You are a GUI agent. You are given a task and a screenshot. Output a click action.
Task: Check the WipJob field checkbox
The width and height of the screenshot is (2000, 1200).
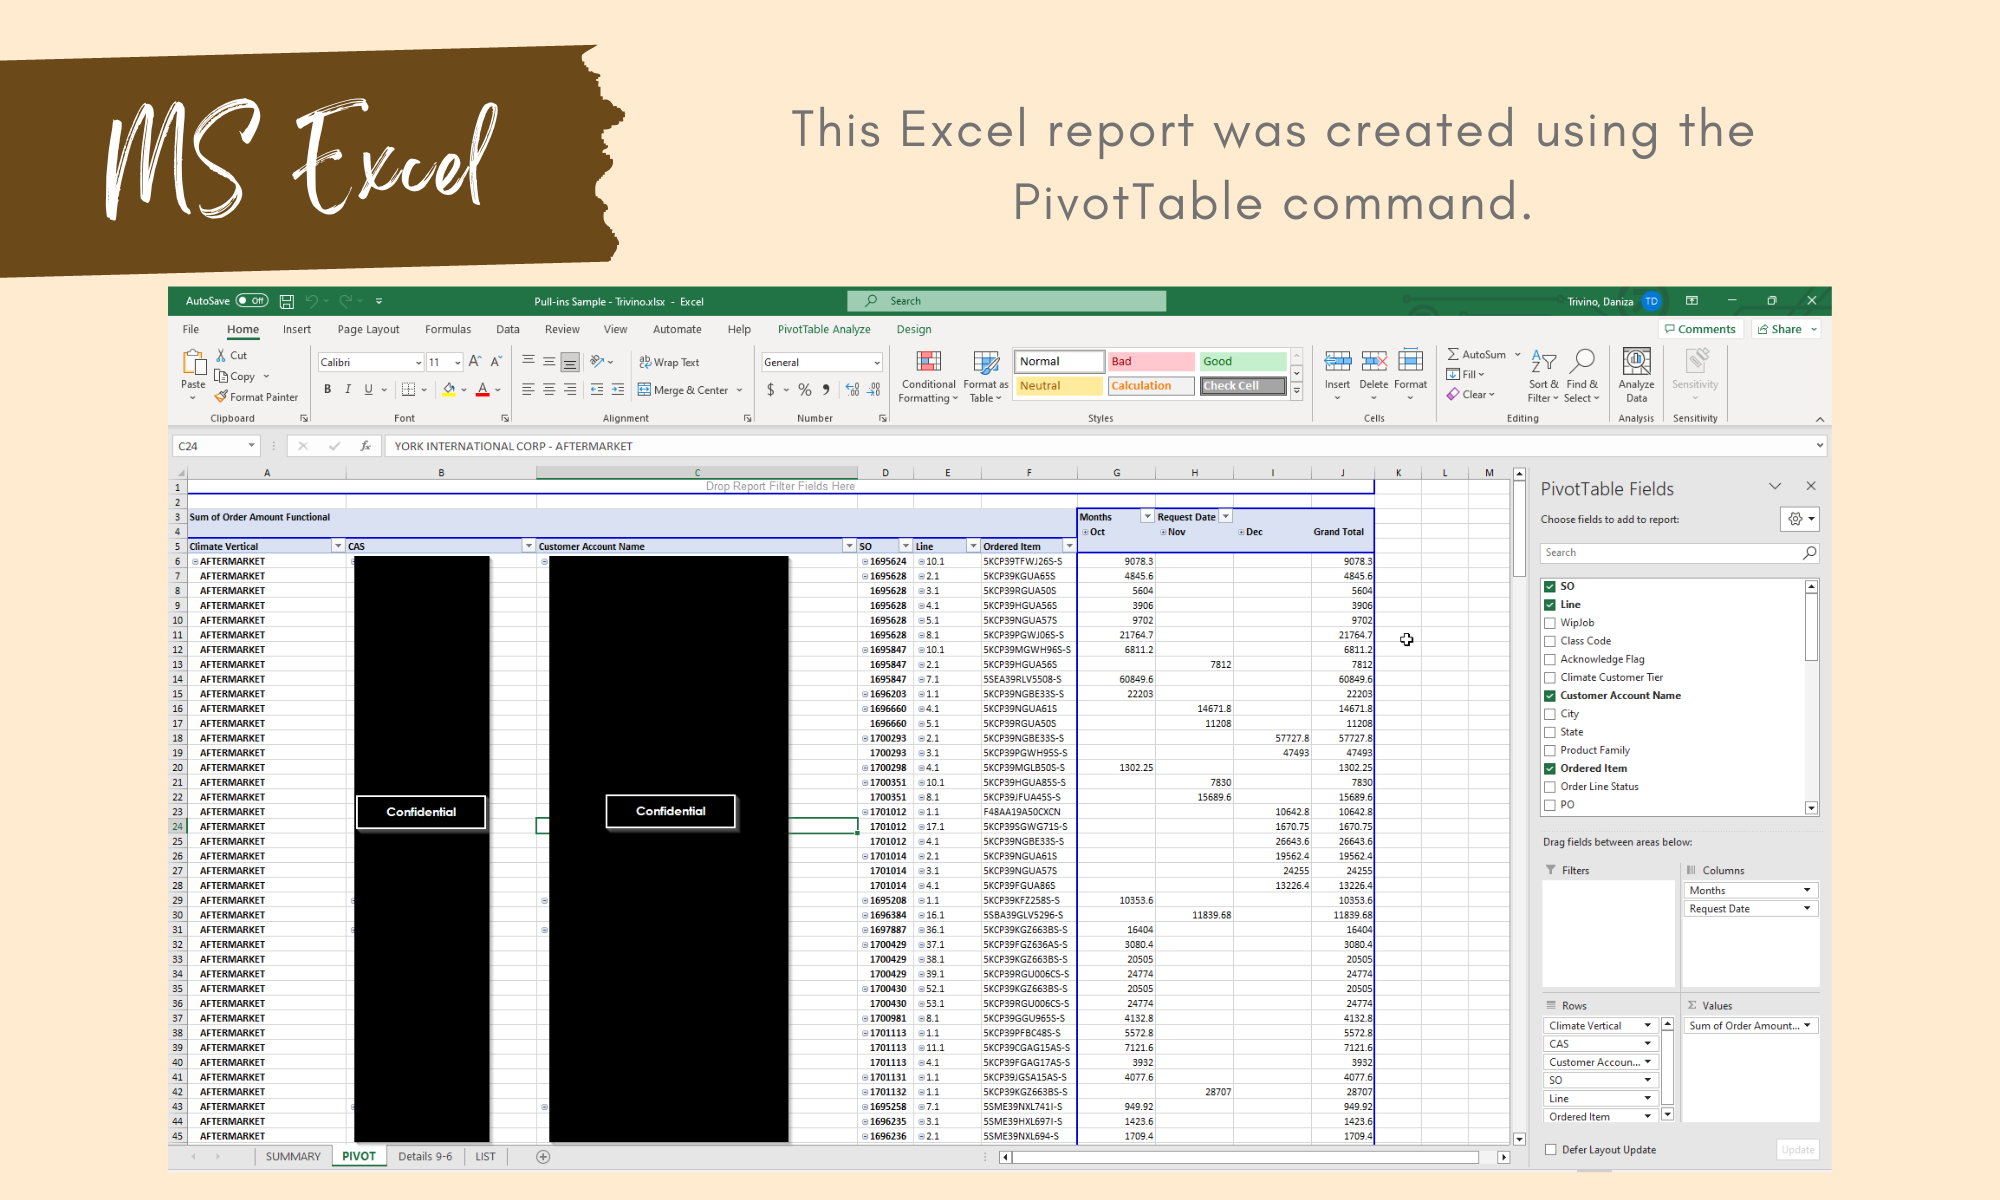(x=1550, y=623)
